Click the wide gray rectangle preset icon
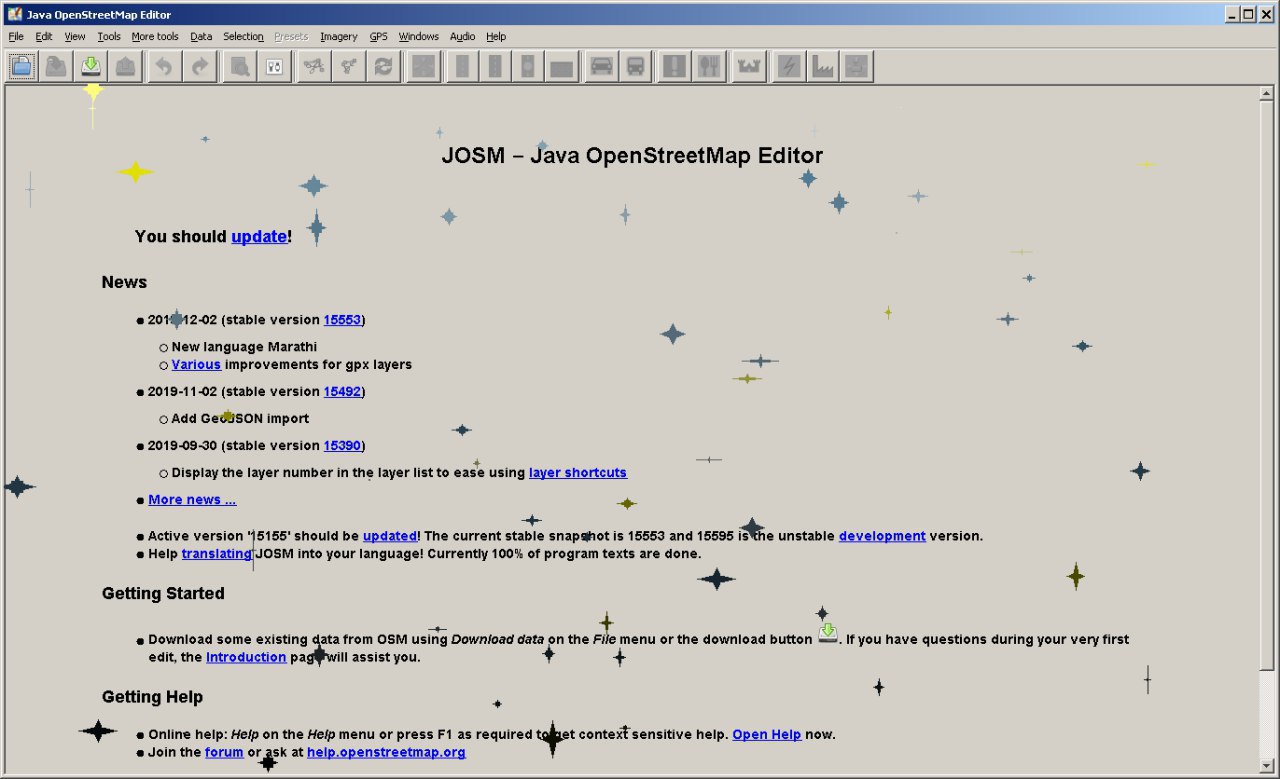Screen dimensions: 1280x779 tap(561, 67)
